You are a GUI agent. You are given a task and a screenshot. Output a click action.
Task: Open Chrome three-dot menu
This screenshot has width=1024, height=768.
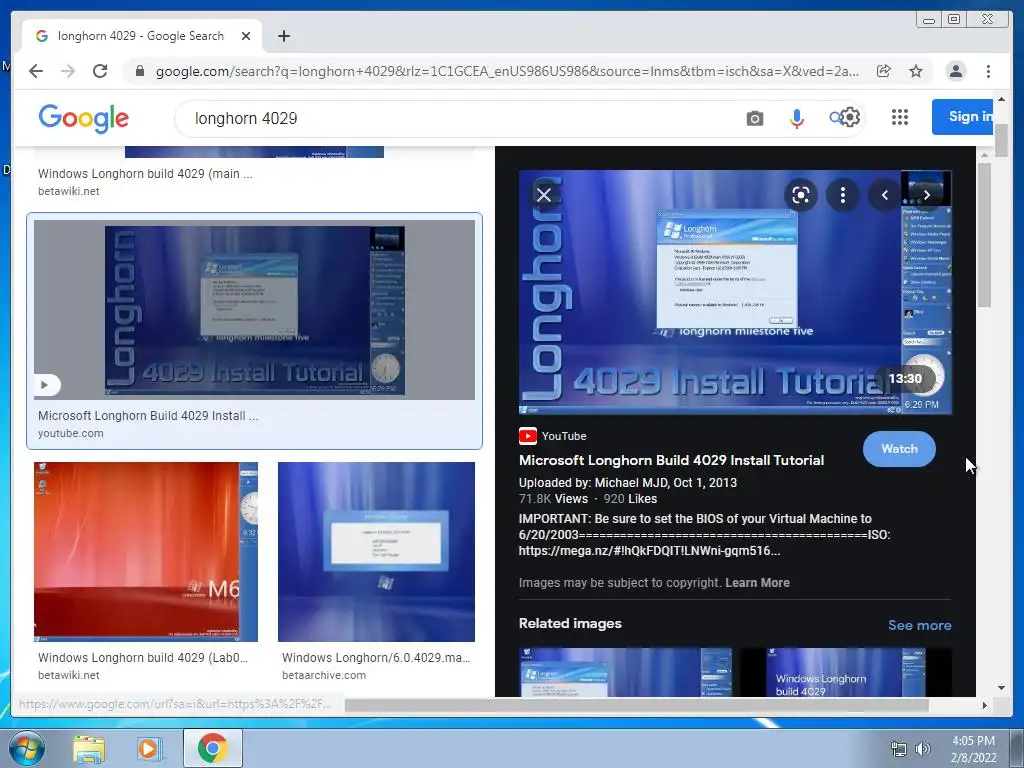[989, 71]
